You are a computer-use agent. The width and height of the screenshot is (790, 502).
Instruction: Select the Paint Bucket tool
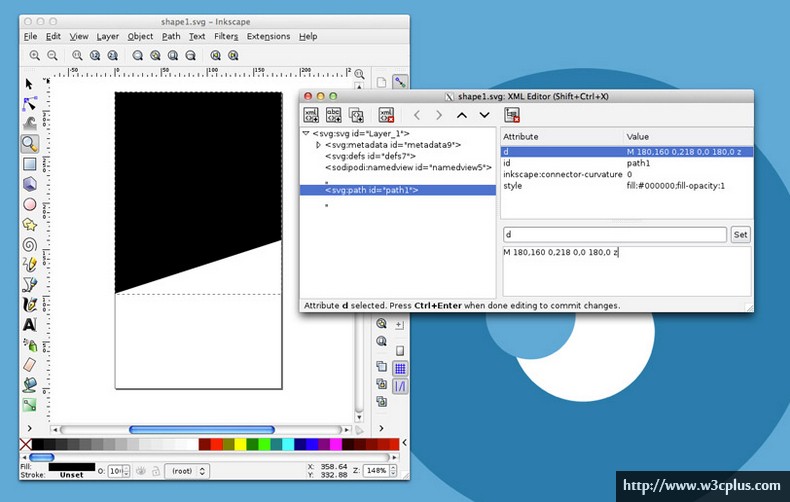click(x=30, y=385)
